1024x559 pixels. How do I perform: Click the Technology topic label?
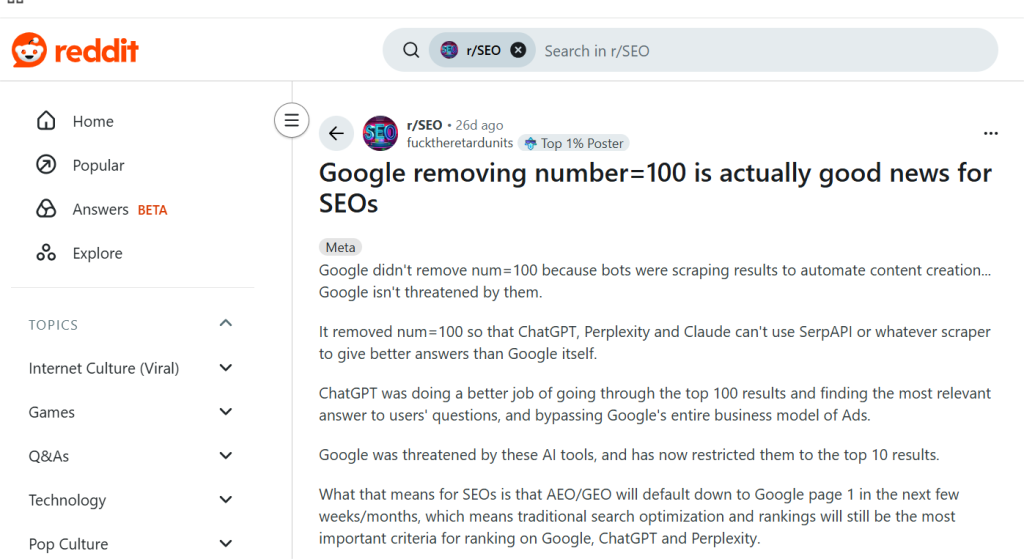coord(67,500)
